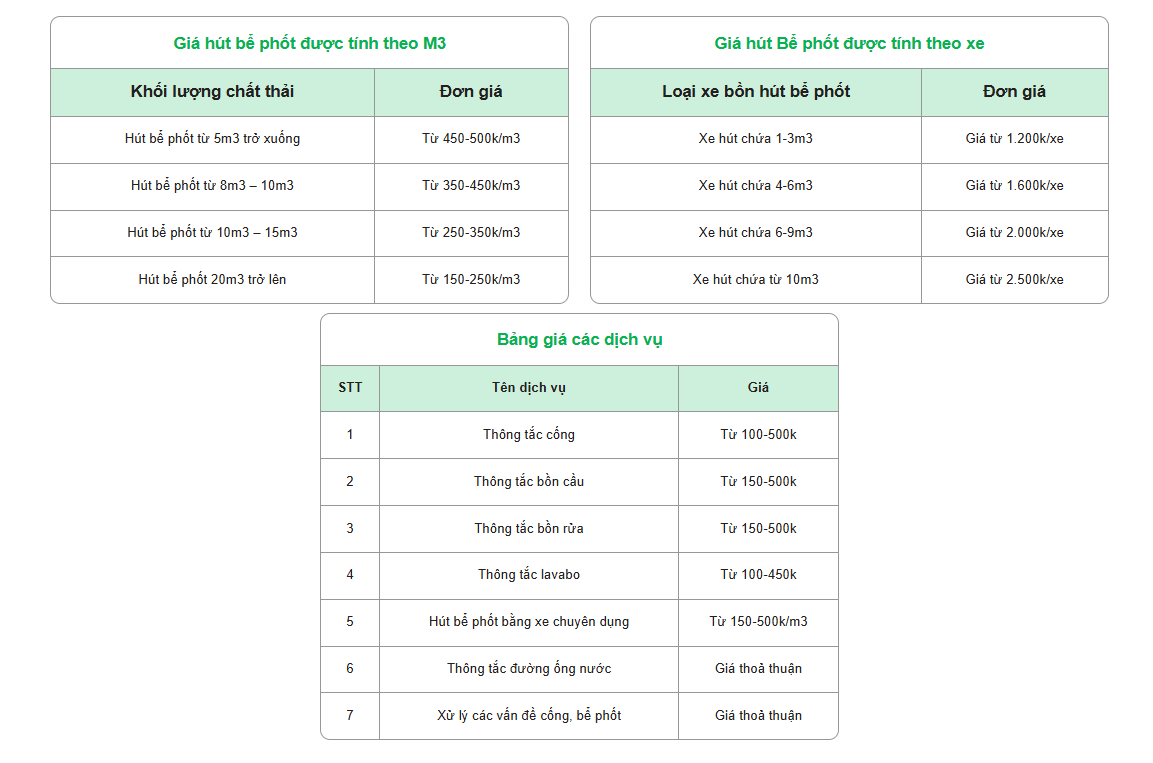Click the 'Tên dịch vụ' column header

coord(529,388)
